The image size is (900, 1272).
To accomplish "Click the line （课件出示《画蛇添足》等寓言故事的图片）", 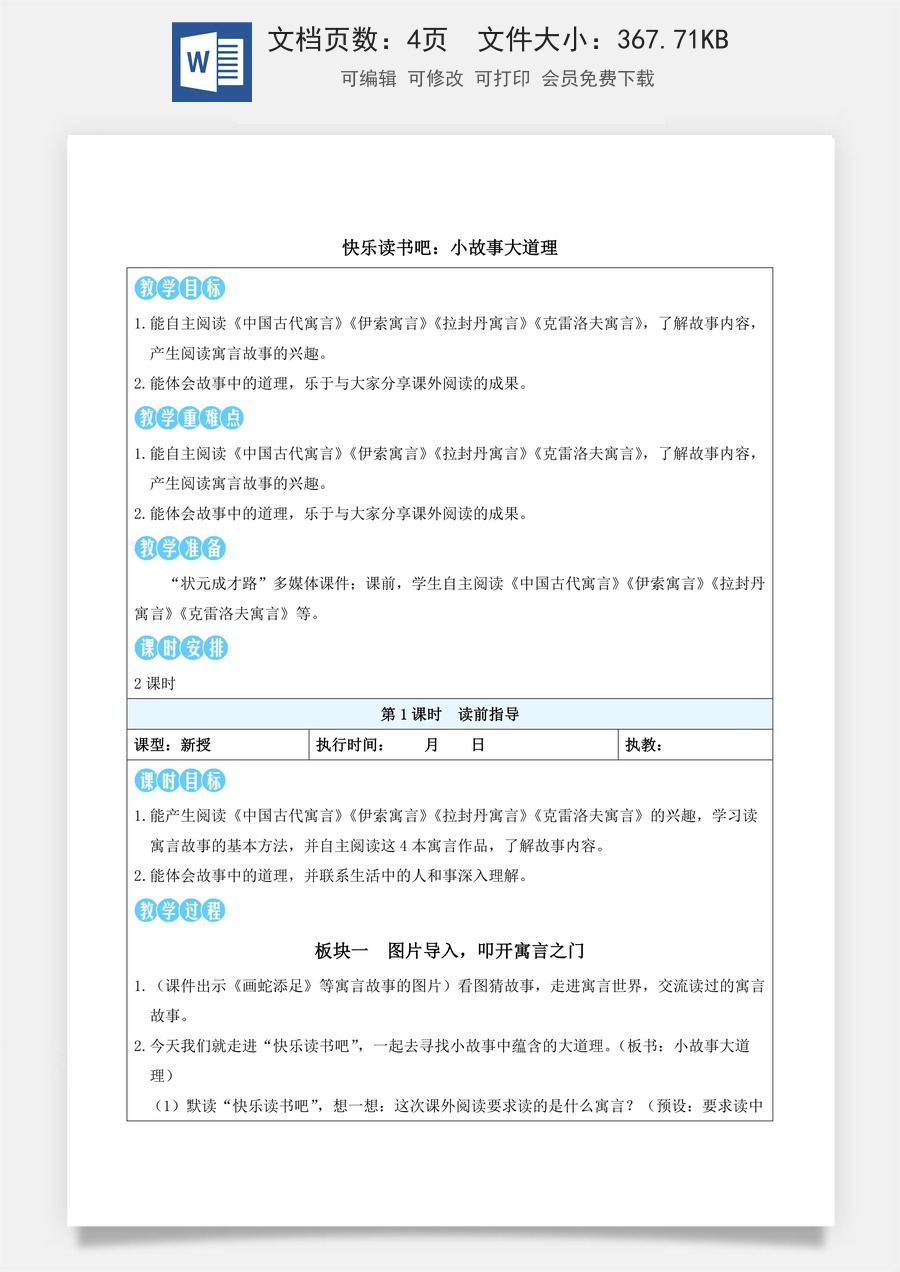I will (x=450, y=987).
